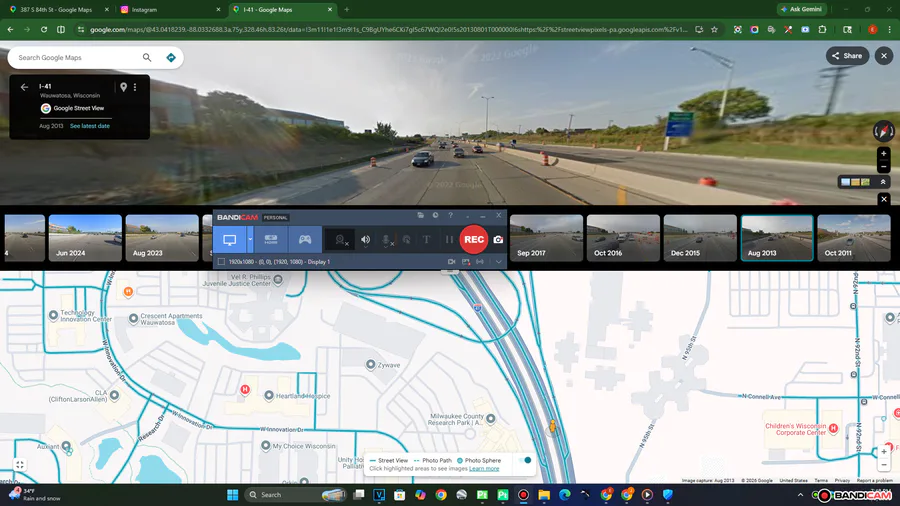Open Bandicam help question mark
This screenshot has width=900, height=506.
tap(451, 215)
